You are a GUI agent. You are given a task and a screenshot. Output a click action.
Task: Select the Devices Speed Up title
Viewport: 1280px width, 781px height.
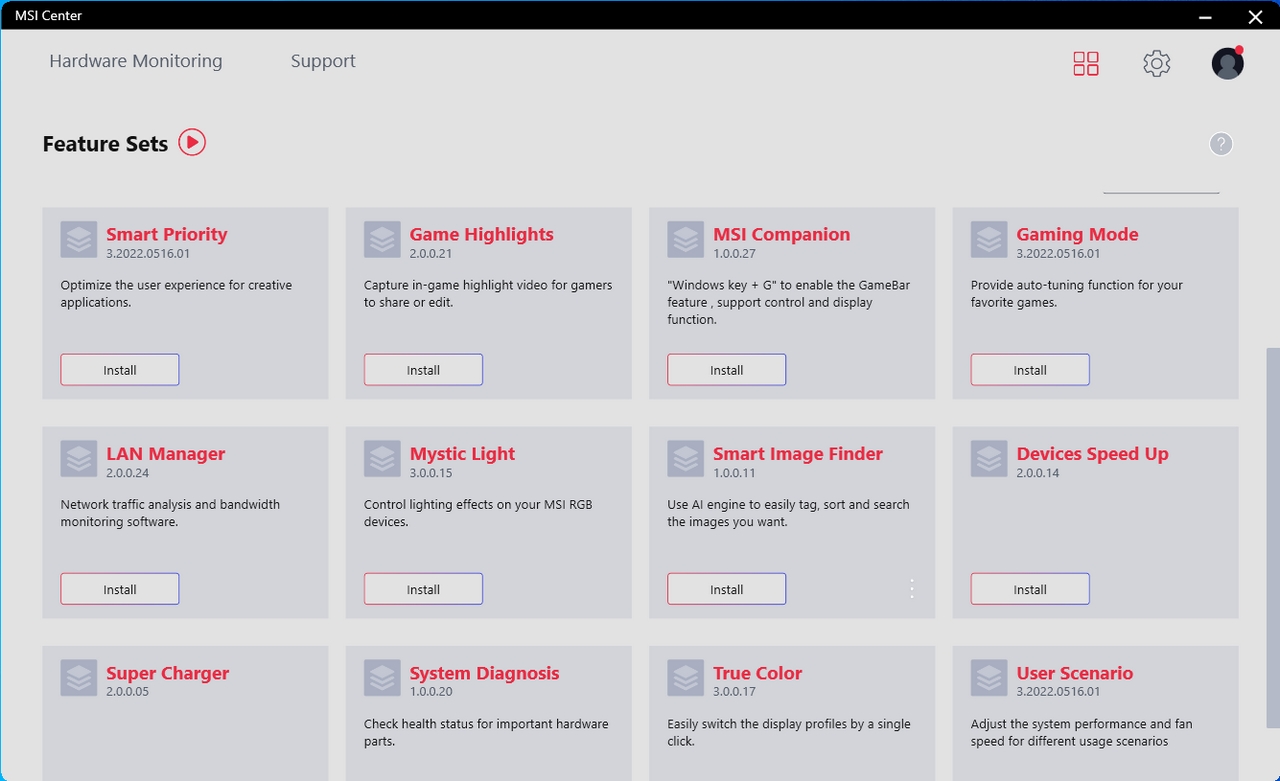(1093, 453)
